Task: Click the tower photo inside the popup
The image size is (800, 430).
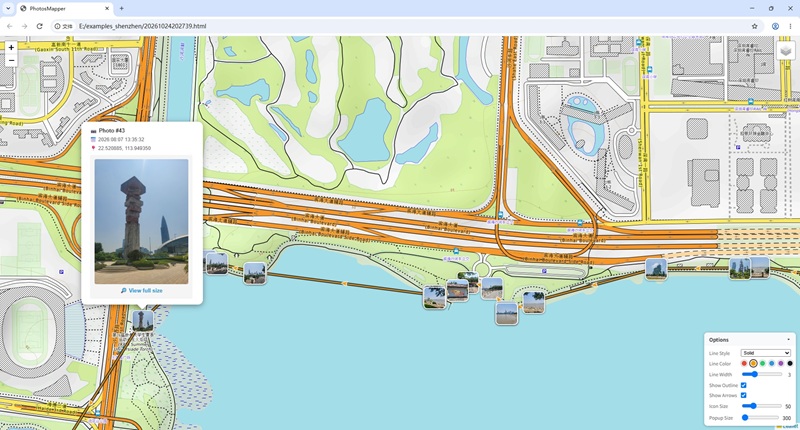Action: (141, 221)
